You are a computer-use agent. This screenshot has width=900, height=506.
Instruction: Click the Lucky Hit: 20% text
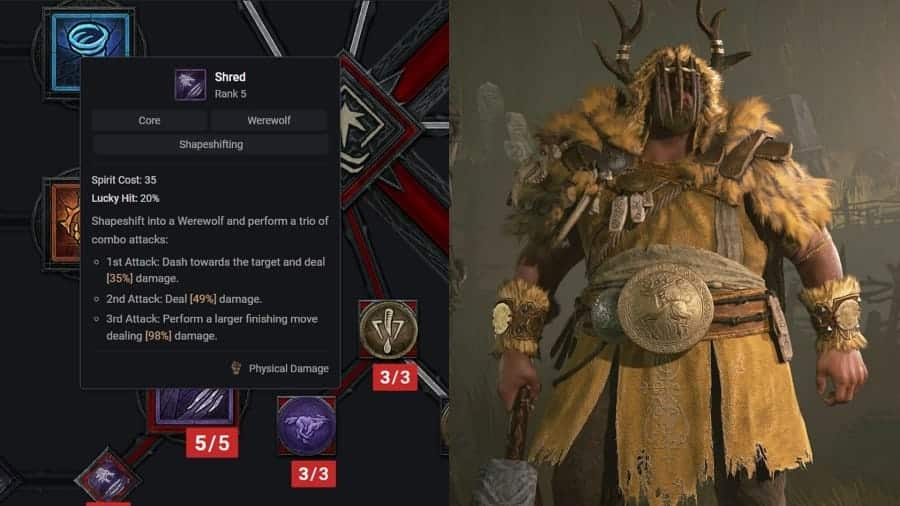point(126,198)
